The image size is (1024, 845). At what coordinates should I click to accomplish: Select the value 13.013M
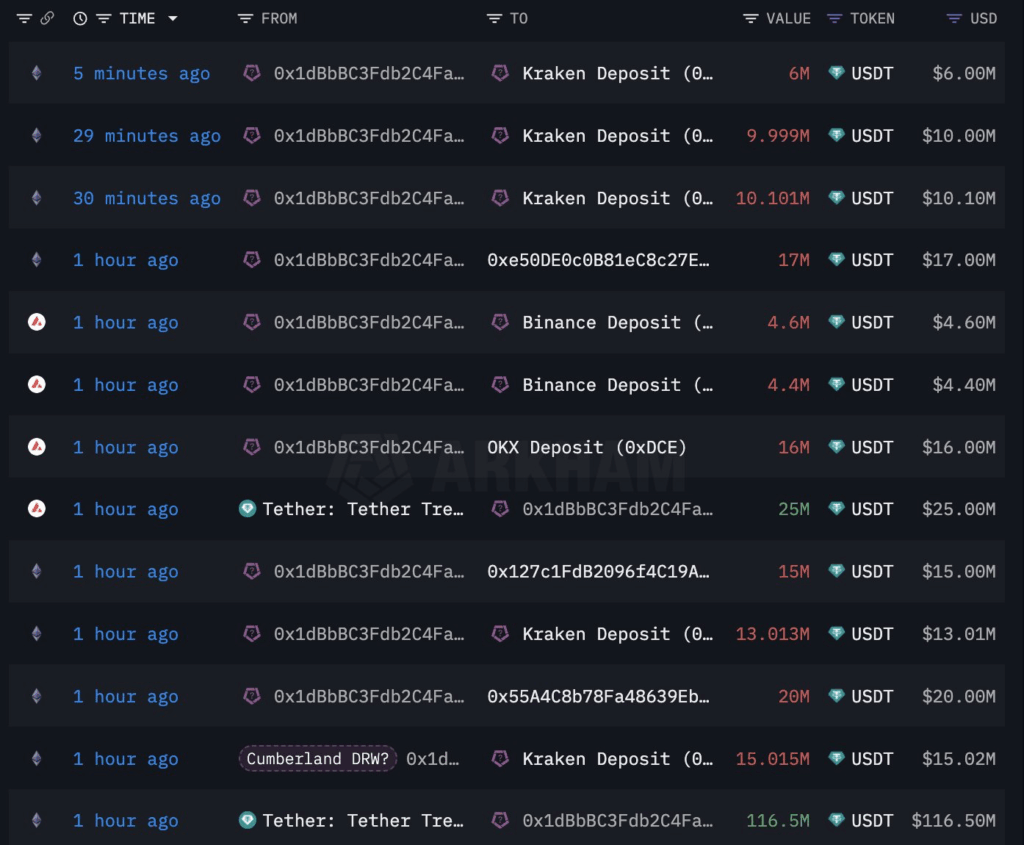773,634
